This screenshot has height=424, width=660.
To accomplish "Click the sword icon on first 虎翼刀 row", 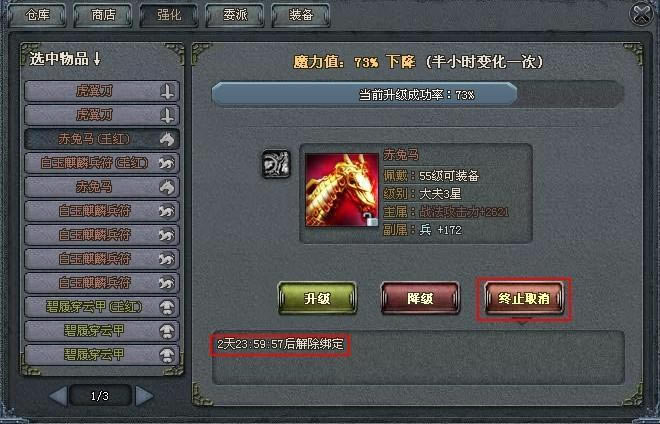I will [168, 91].
